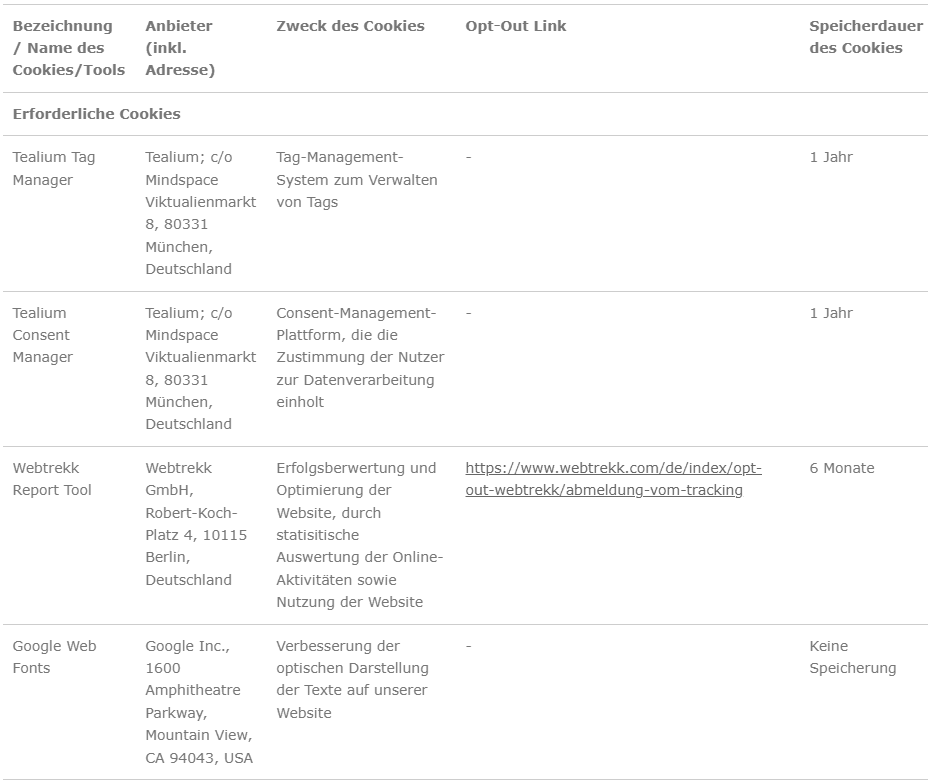Click the "Bezeichnung / Name des Cookies/Tools" header

(68, 48)
